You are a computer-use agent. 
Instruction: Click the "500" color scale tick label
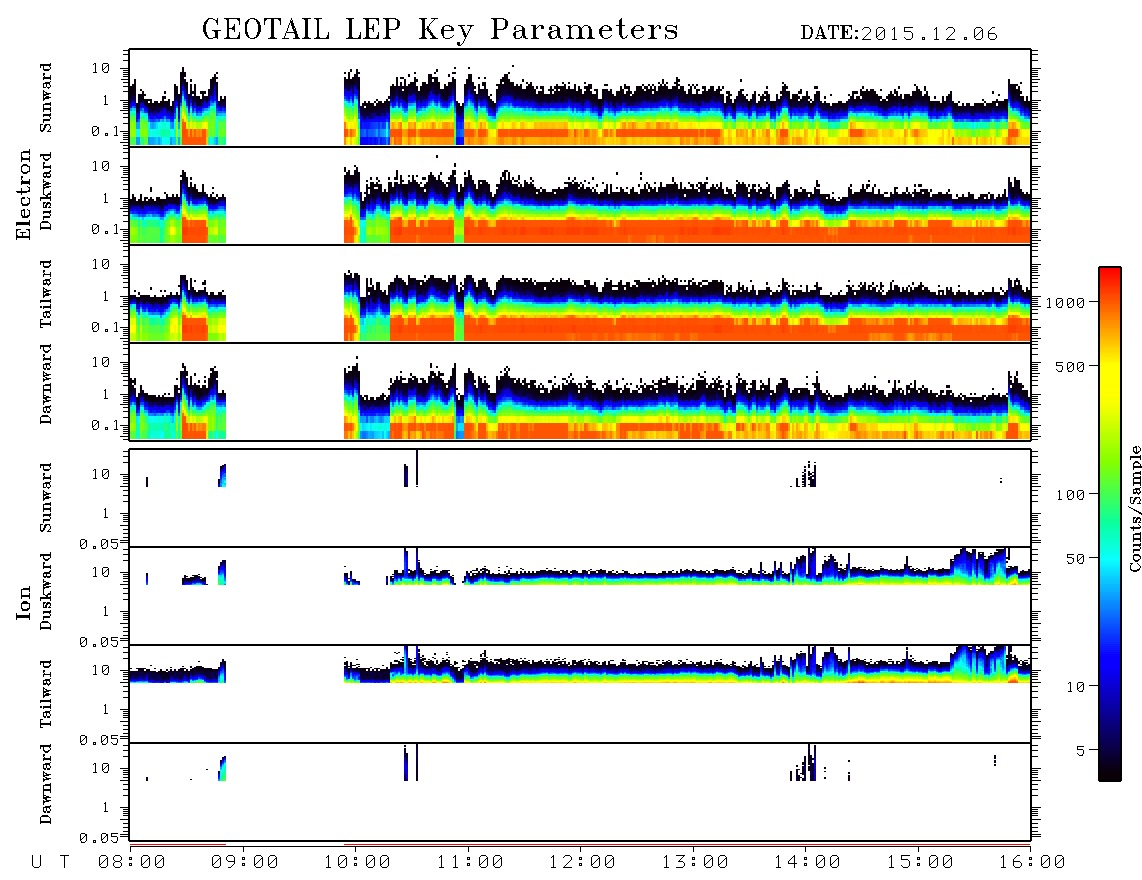[x=1070, y=366]
